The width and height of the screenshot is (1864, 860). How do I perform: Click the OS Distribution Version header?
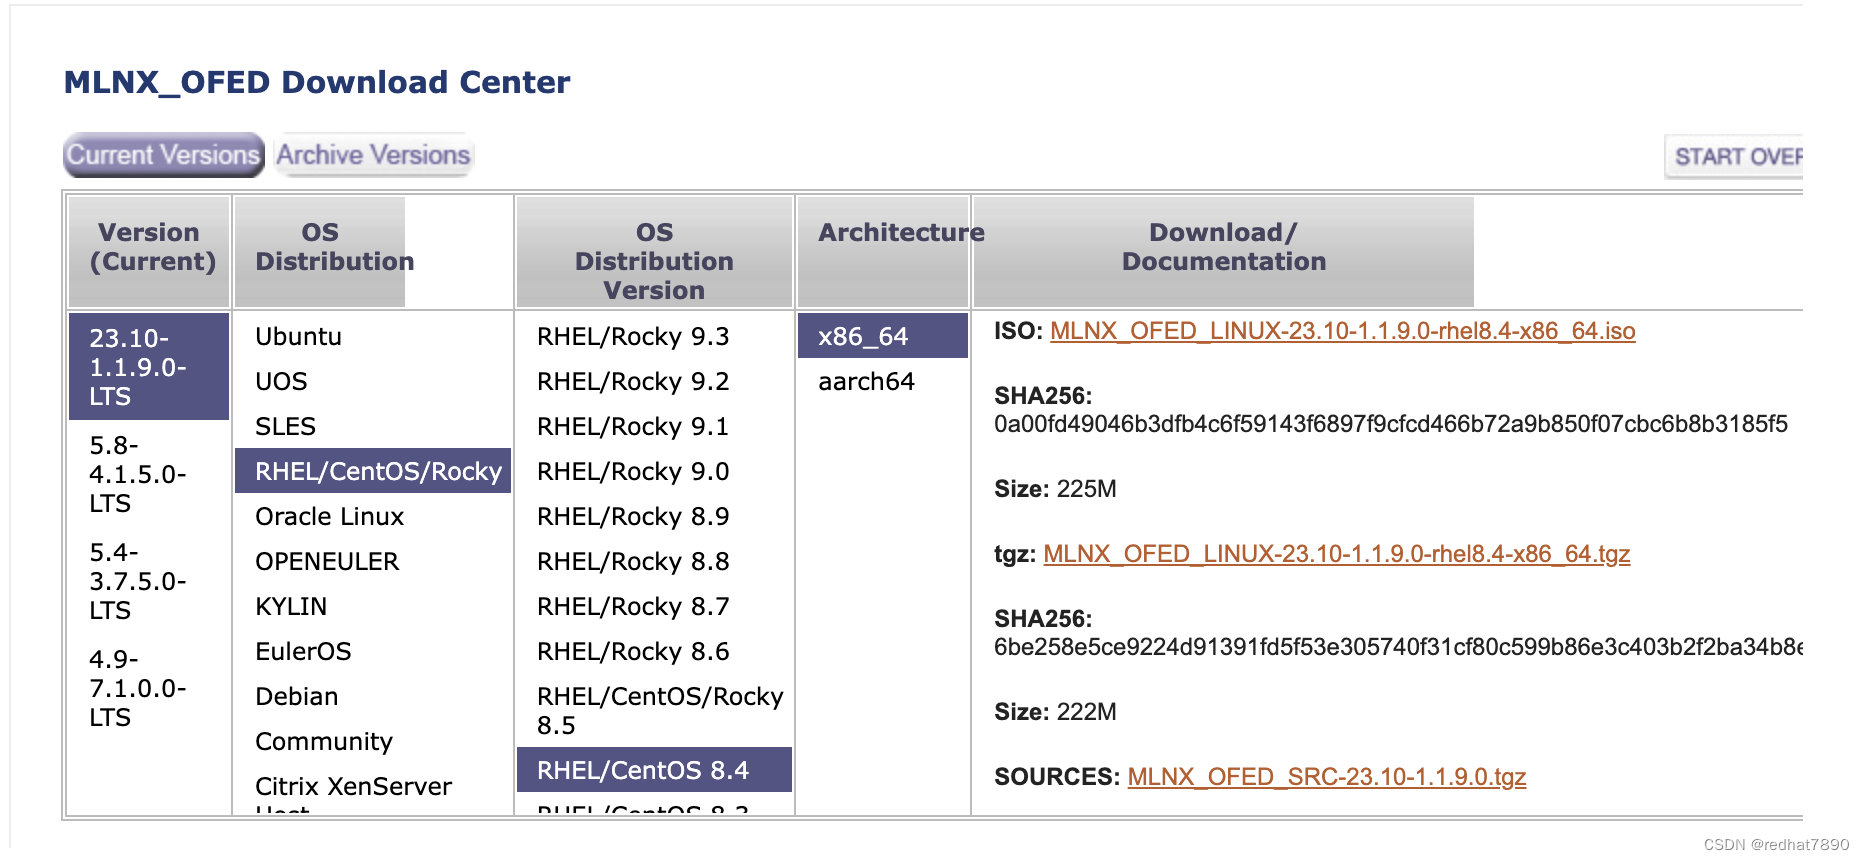[x=654, y=252]
